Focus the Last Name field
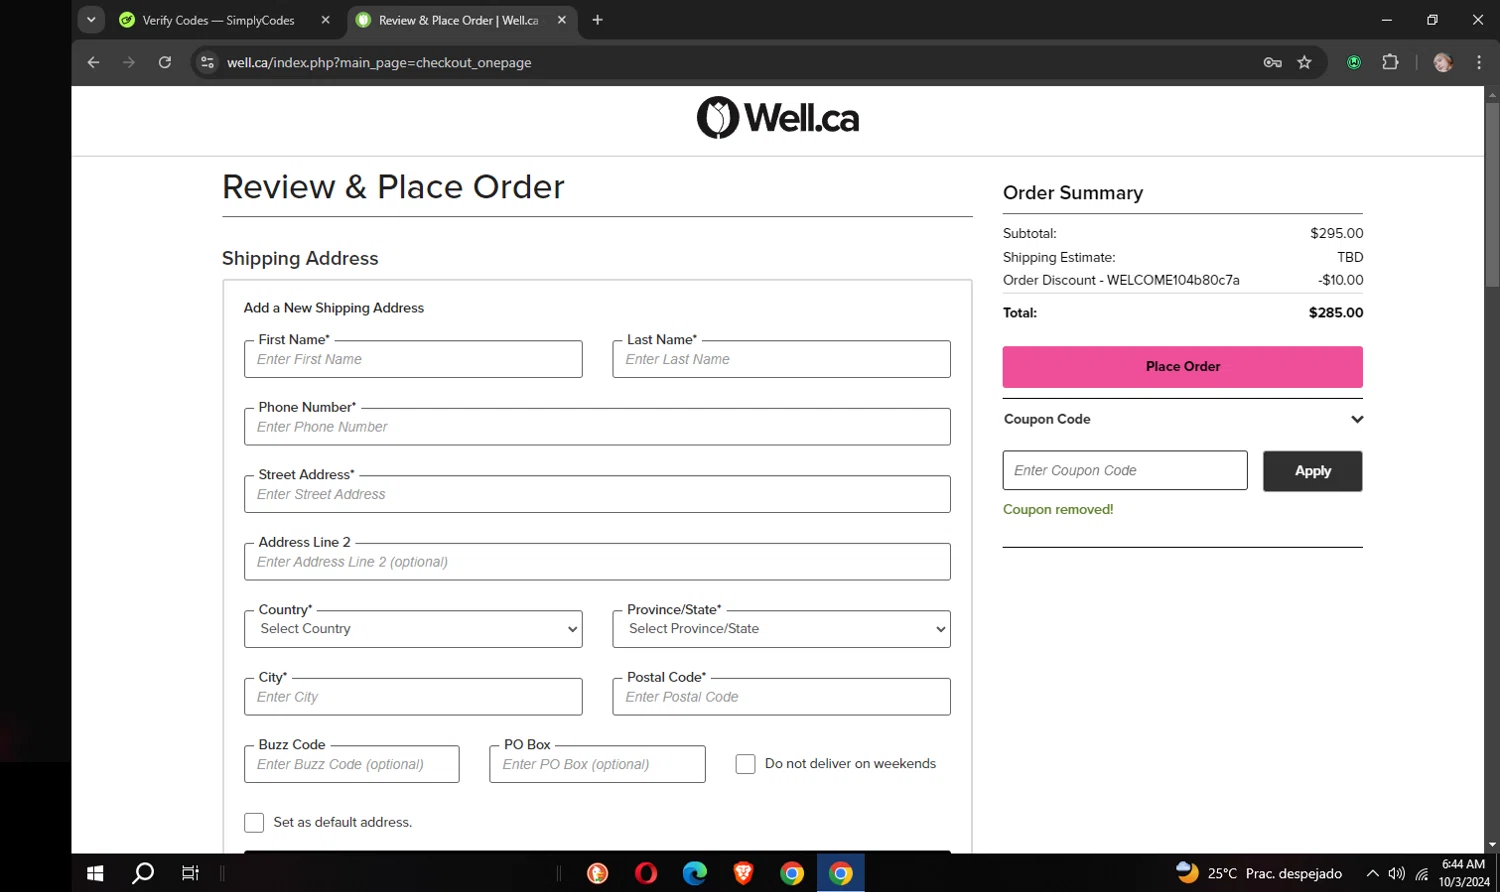Image resolution: width=1500 pixels, height=892 pixels. [x=781, y=359]
